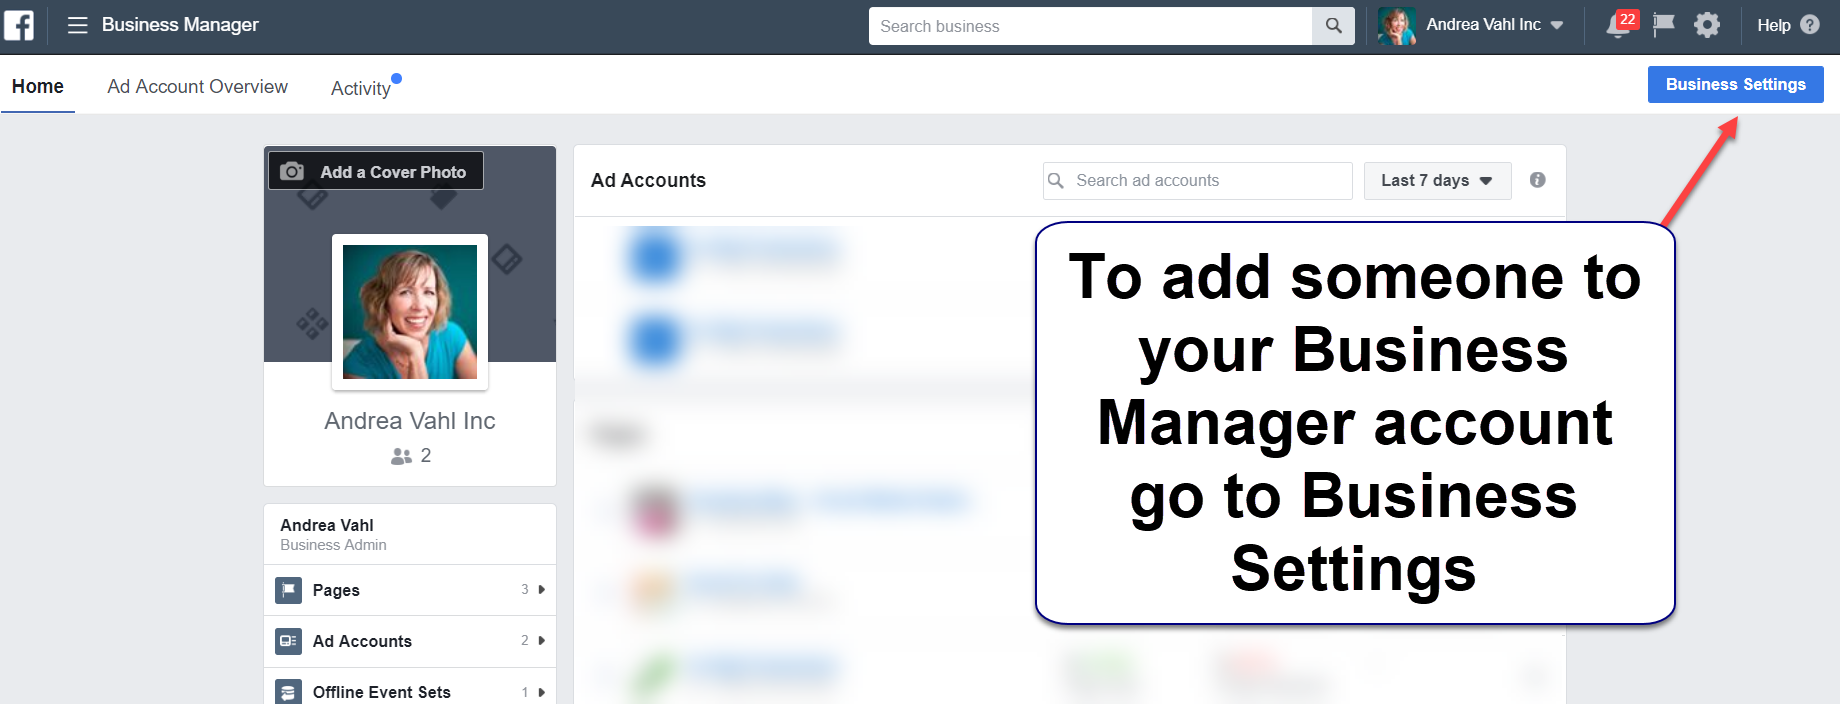The width and height of the screenshot is (1840, 704).
Task: Click the info icon beside Last 7 days
Action: [x=1537, y=180]
